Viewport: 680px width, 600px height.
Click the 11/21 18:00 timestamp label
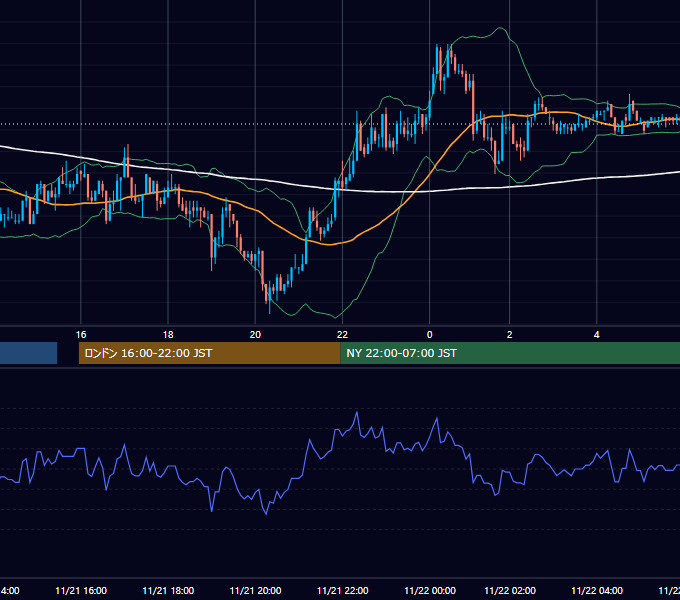[168, 590]
